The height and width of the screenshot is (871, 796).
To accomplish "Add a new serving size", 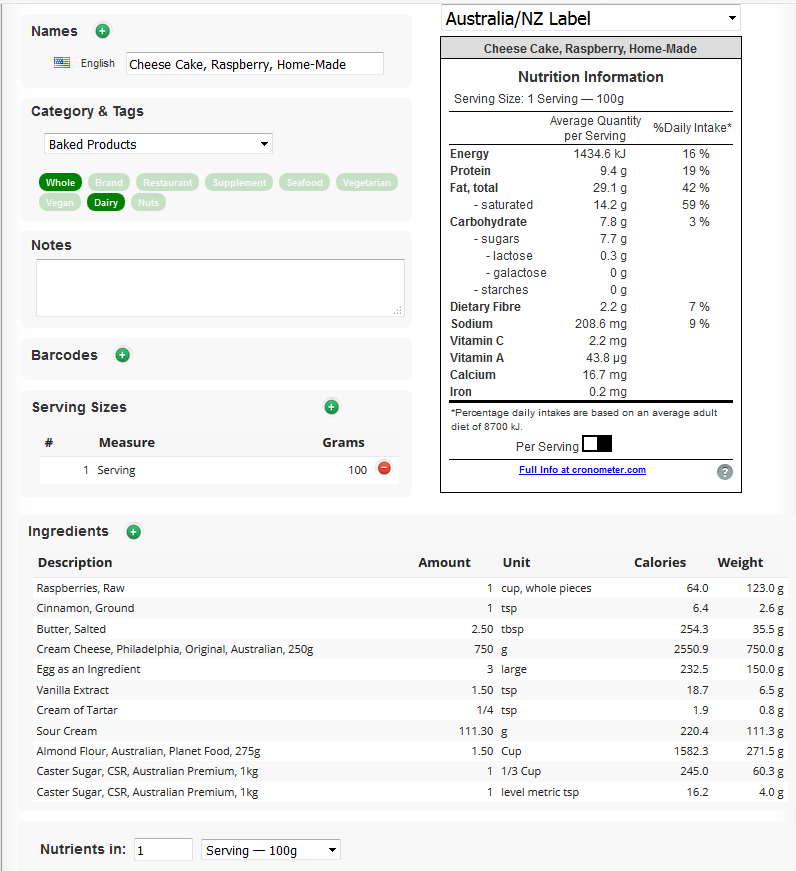I will (332, 407).
